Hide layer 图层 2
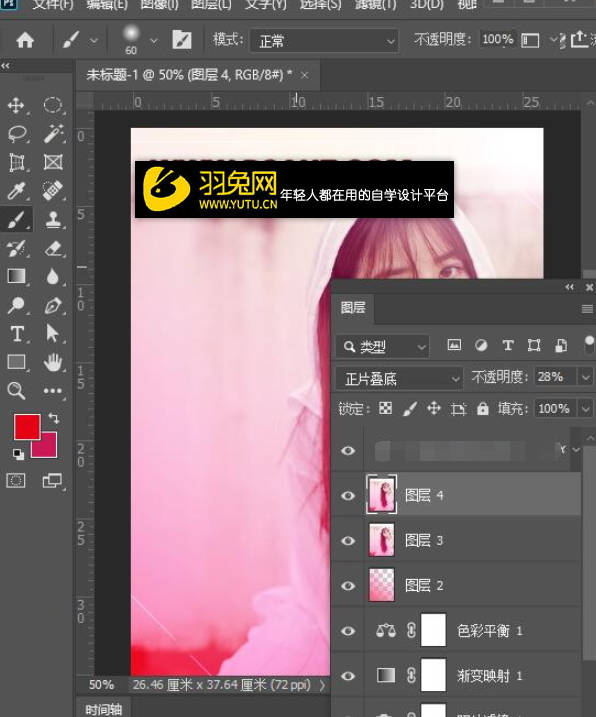Image resolution: width=596 pixels, height=717 pixels. [x=348, y=586]
